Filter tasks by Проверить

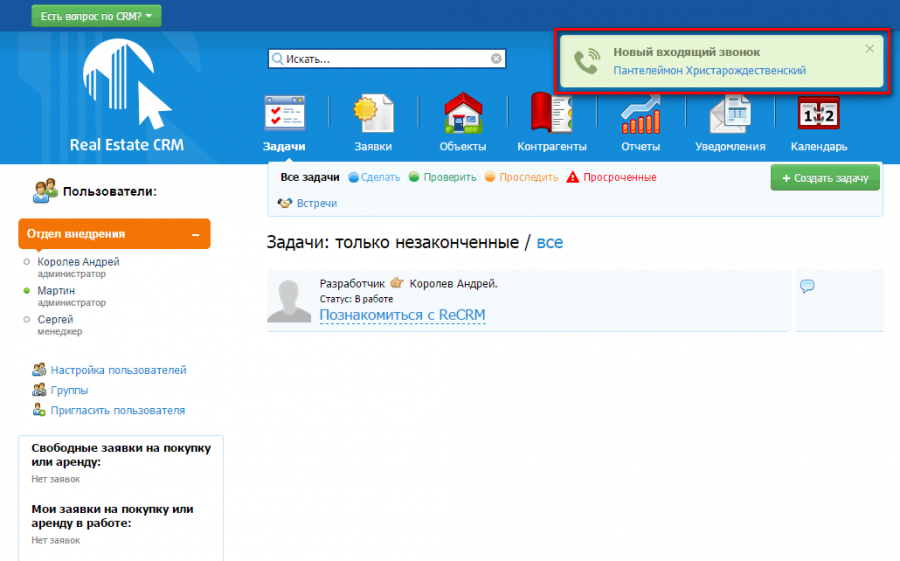450,177
